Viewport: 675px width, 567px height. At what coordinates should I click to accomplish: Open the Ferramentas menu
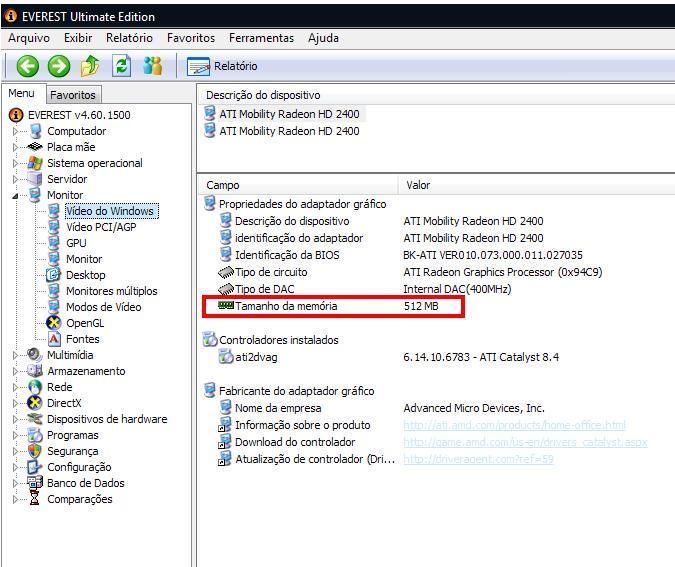click(x=261, y=38)
